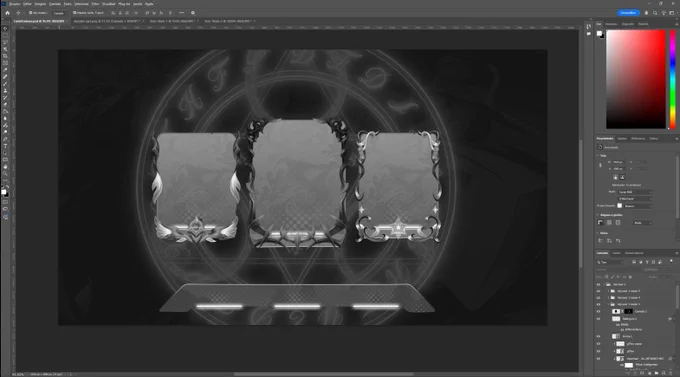Select the Eraser tool
The image size is (680, 377).
5,105
